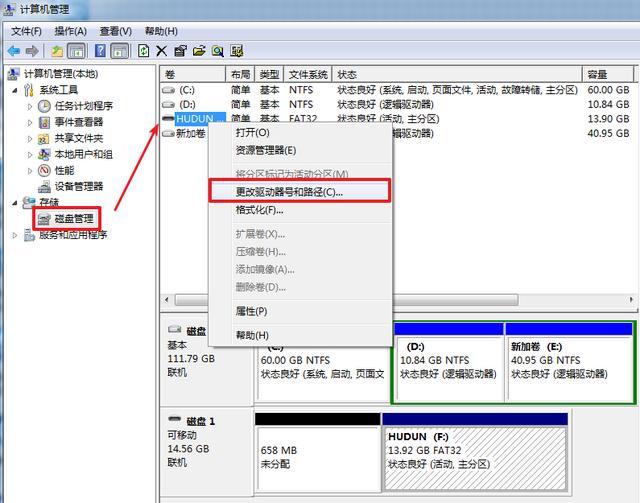Click the properties toolbar icon

click(180, 51)
